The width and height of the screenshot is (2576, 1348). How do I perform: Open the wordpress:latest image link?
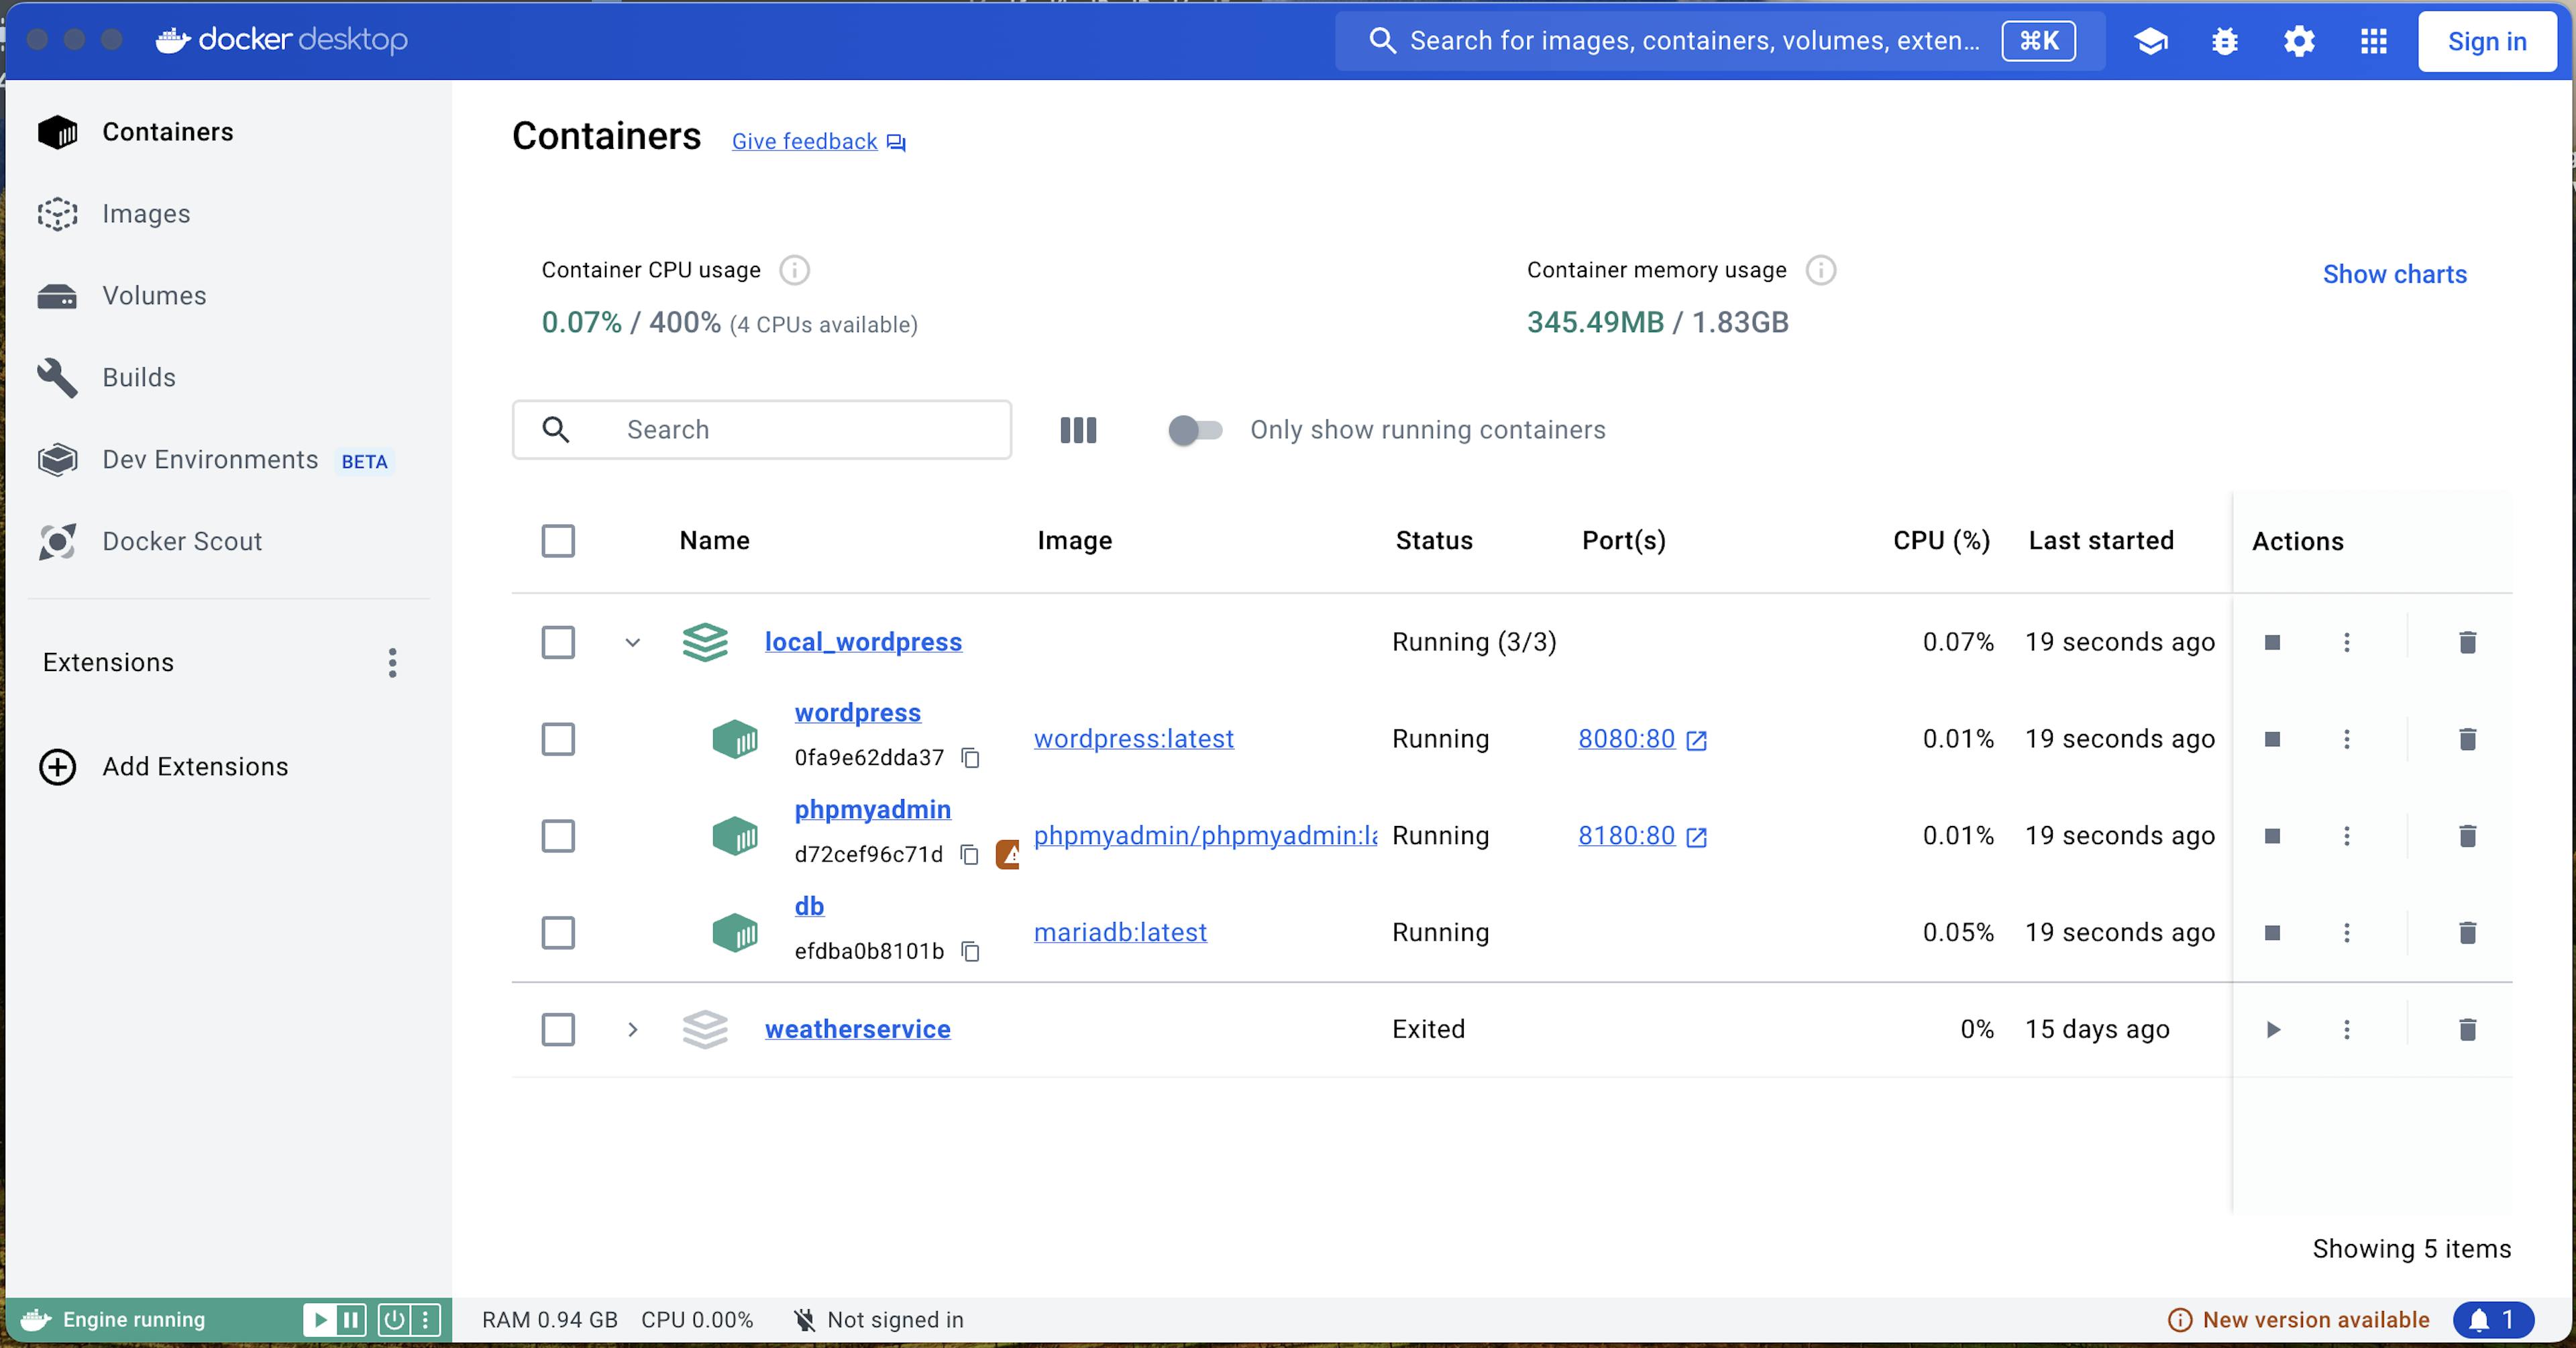click(1133, 739)
